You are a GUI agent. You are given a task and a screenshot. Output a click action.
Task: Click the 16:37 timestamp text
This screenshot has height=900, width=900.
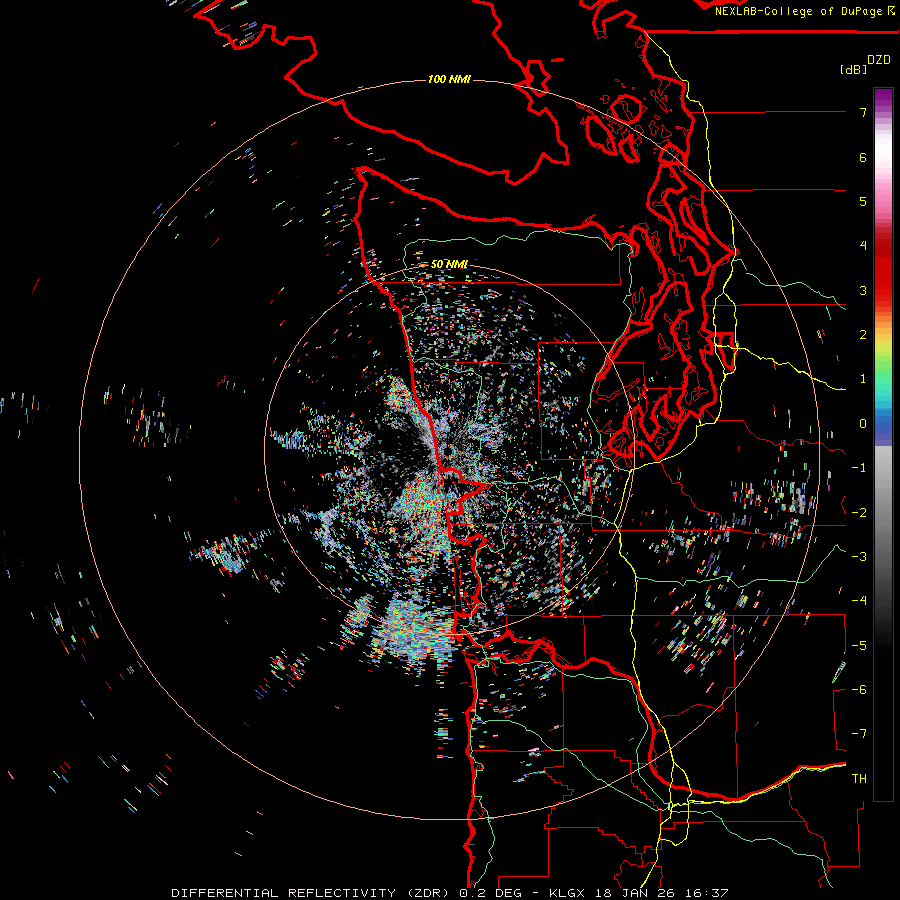click(x=707, y=893)
